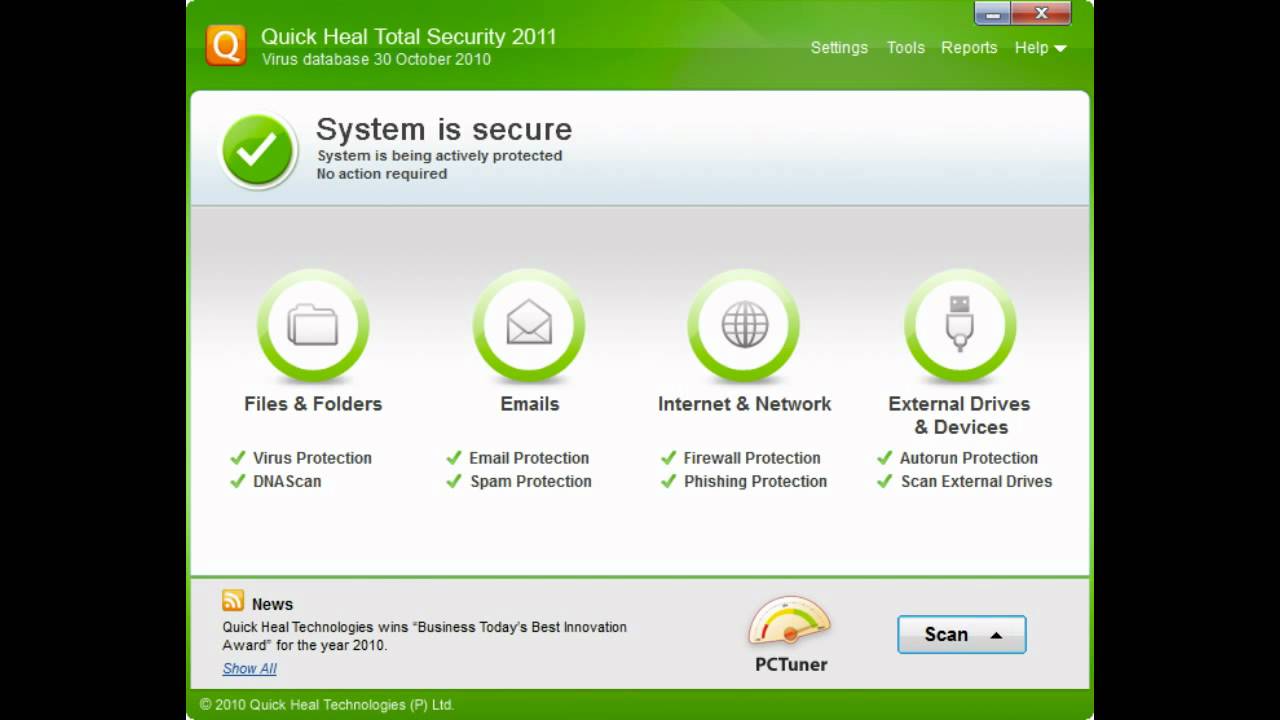Click the System is secure heading
Viewport: 1280px width, 720px height.
click(444, 129)
